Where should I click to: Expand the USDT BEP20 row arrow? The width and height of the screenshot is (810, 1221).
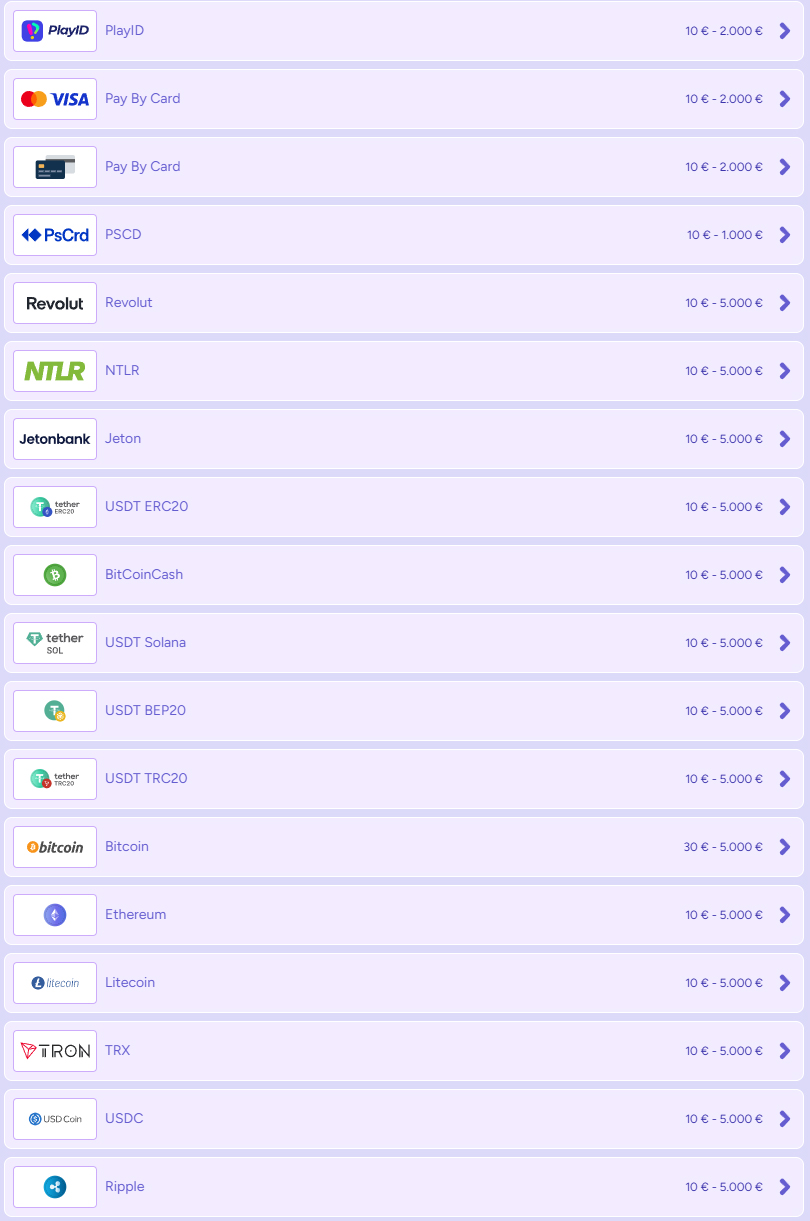pos(785,711)
